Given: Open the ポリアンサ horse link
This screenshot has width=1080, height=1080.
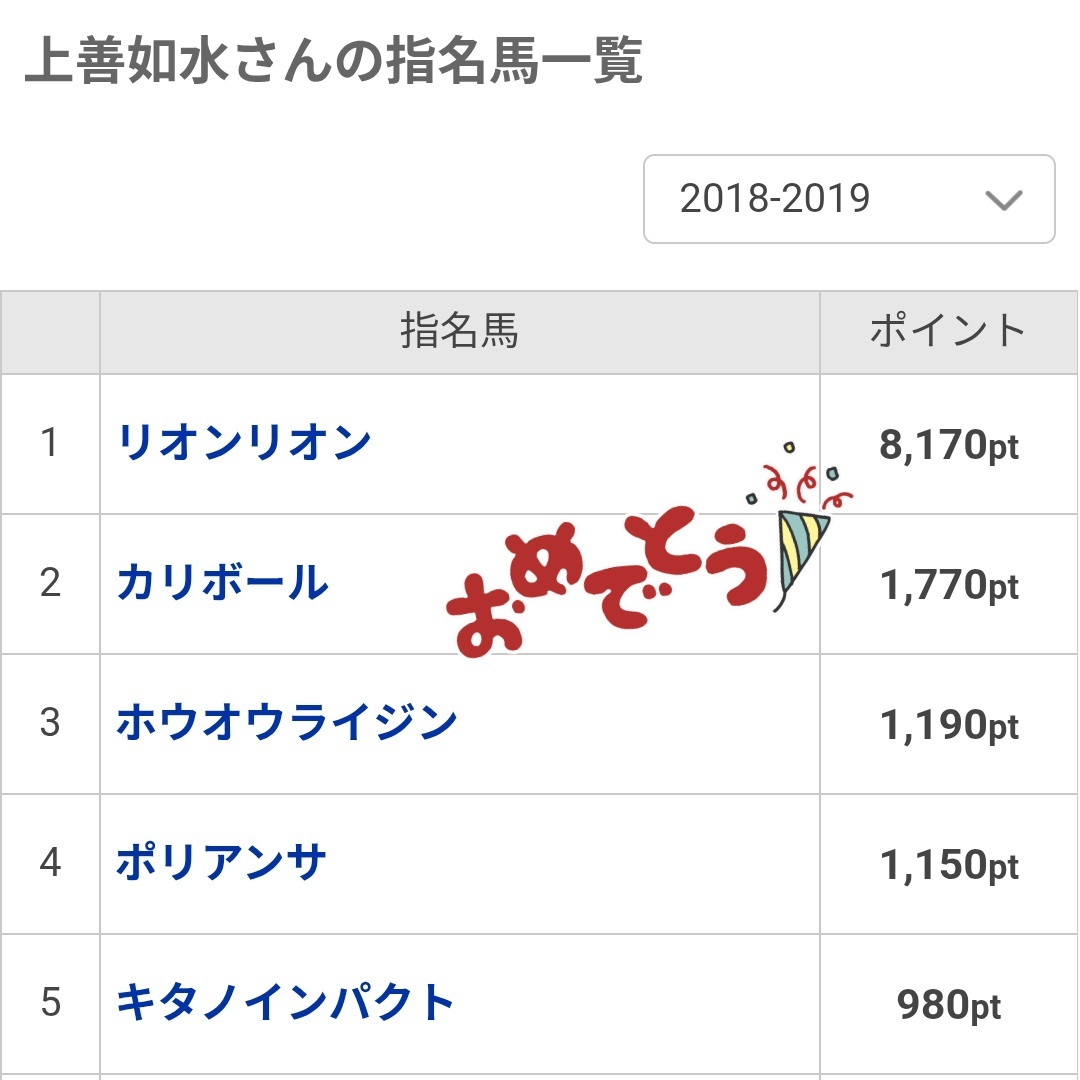Looking at the screenshot, I should click(221, 862).
